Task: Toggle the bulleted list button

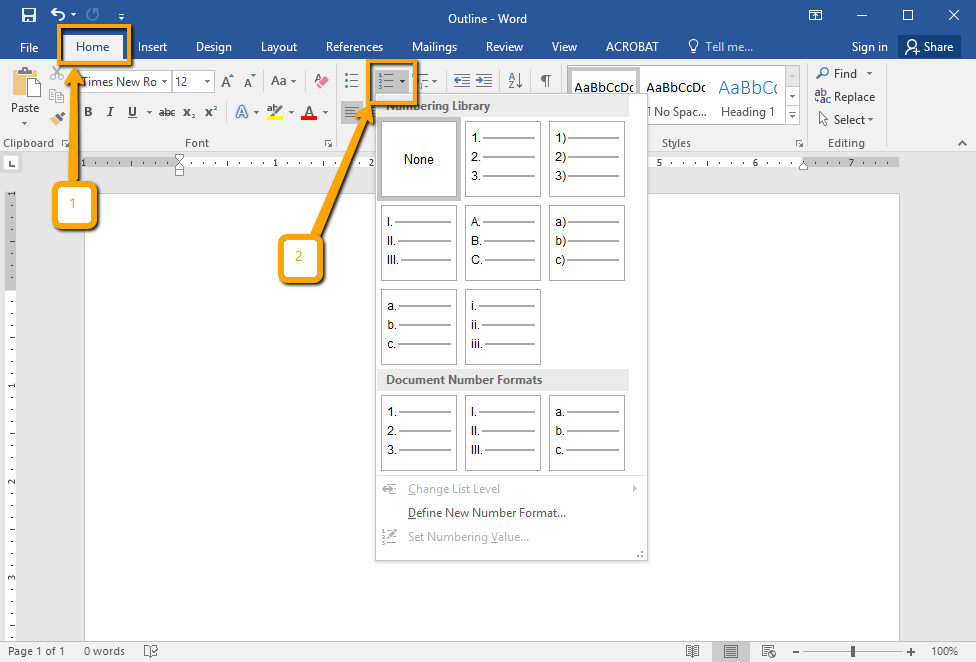Action: tap(351, 81)
